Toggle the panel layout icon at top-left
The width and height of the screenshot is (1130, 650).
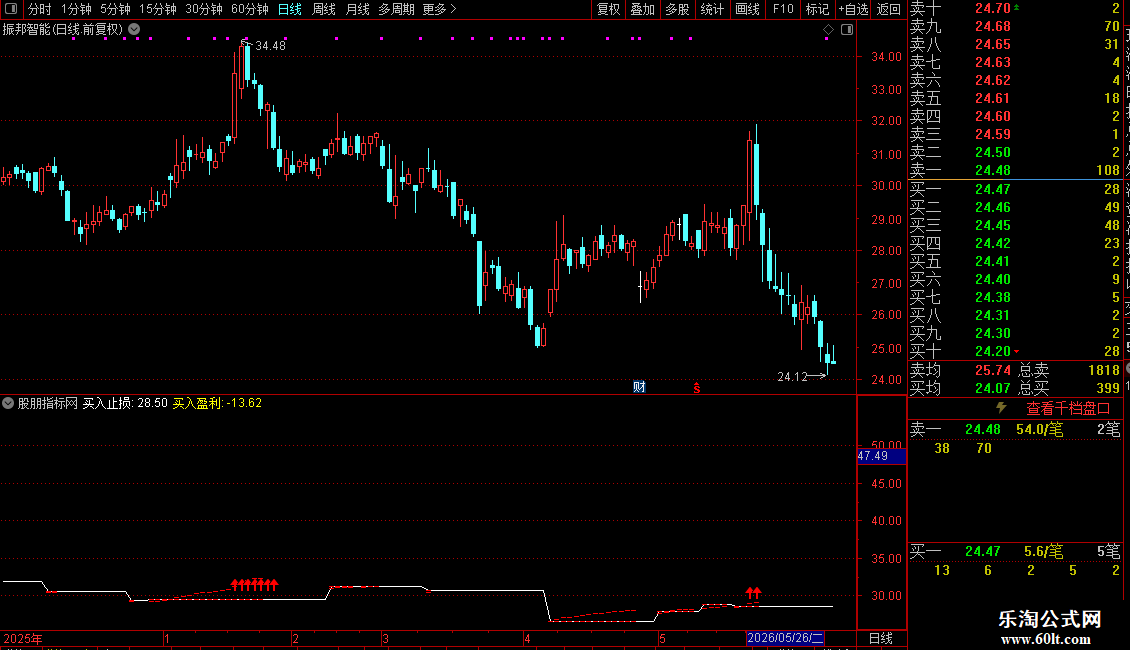point(11,9)
